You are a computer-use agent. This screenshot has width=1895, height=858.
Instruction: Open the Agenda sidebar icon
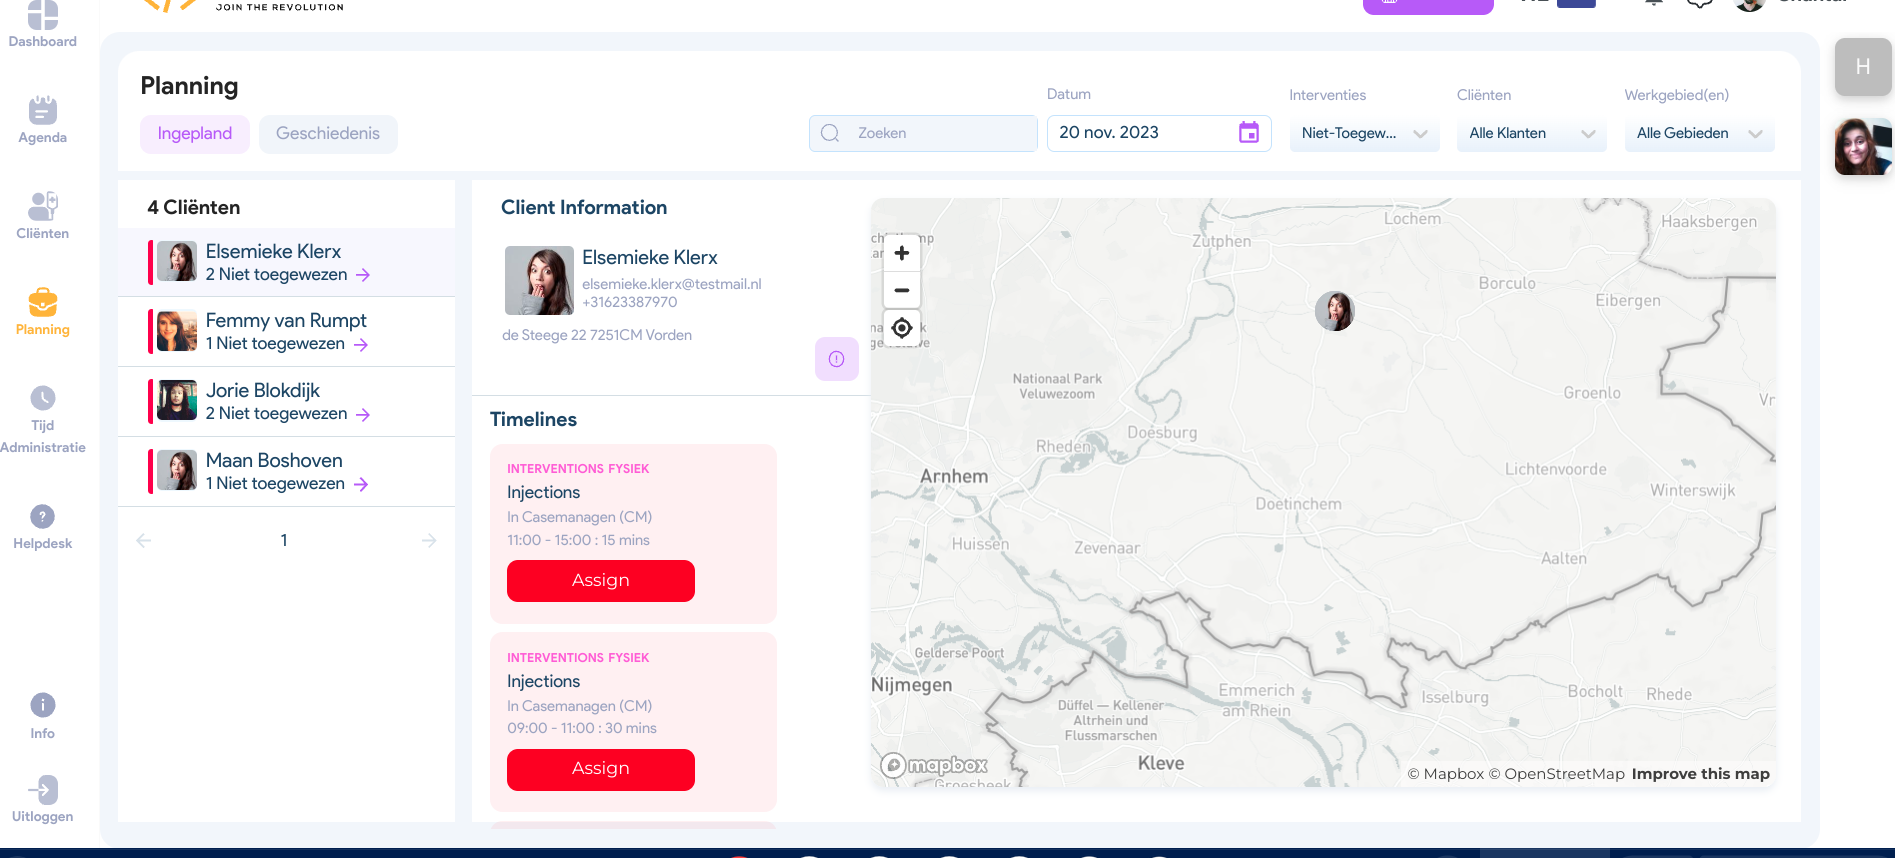click(42, 111)
